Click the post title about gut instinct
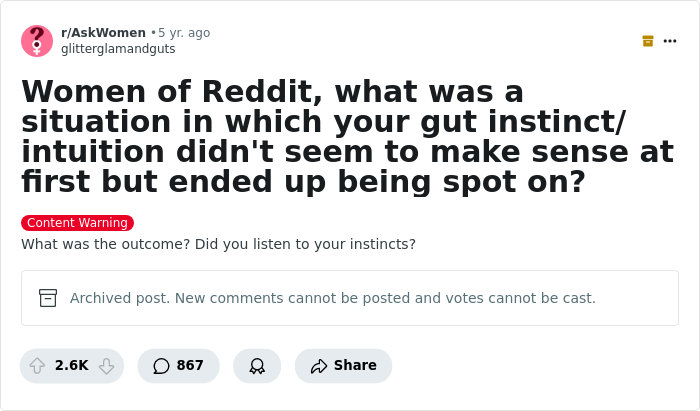The image size is (700, 411). coord(340,136)
